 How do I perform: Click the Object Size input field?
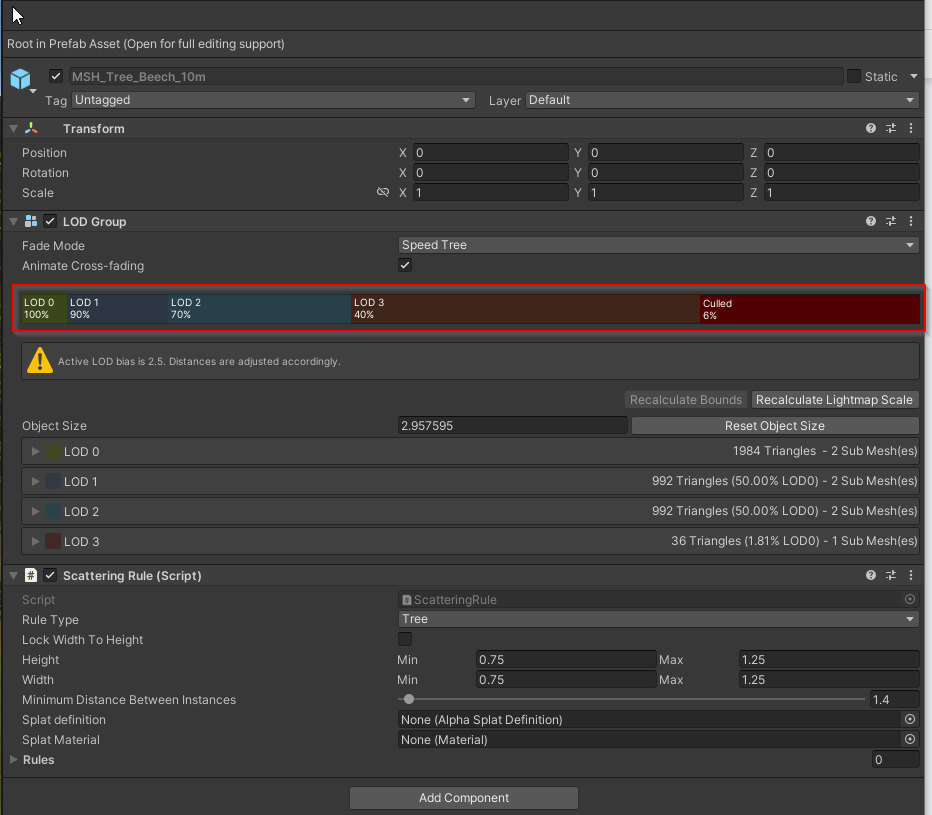[512, 426]
